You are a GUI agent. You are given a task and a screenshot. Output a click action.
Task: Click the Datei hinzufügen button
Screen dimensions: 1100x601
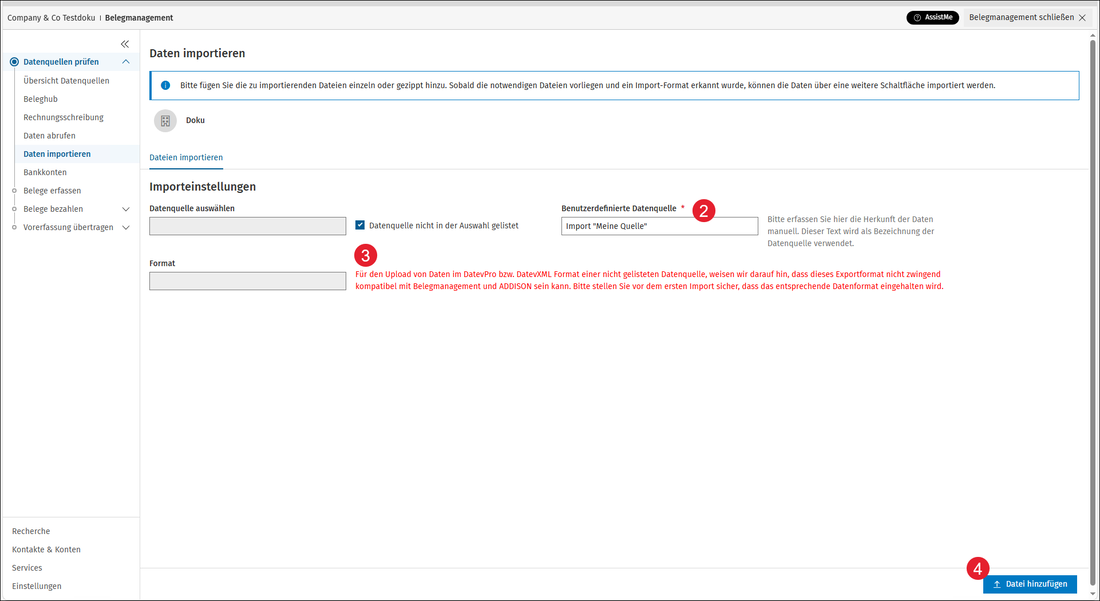coord(1030,584)
